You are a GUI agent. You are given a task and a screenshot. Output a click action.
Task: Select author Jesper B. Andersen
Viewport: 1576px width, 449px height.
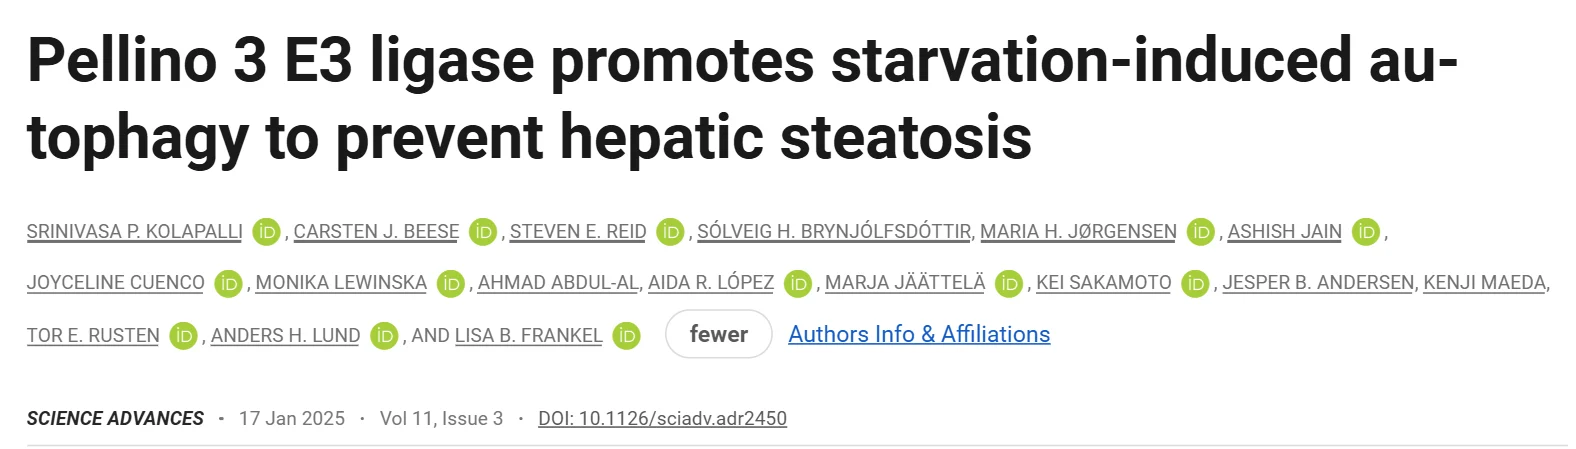click(x=1318, y=283)
